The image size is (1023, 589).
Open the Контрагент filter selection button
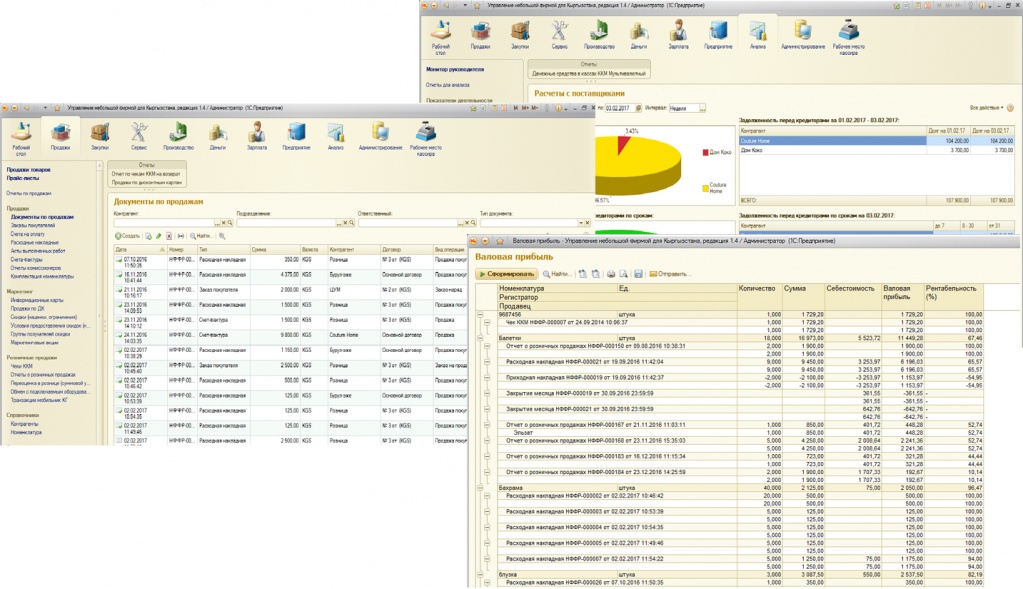(218, 223)
